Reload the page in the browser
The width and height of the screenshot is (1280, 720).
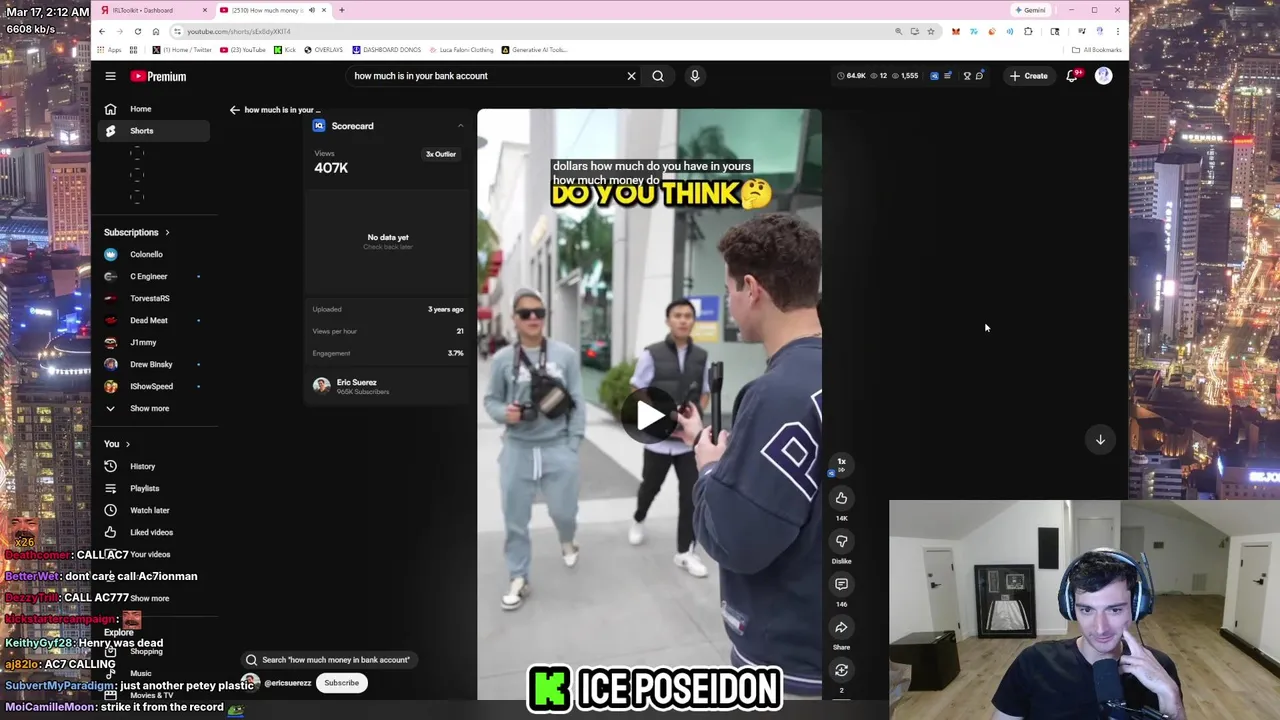tap(137, 31)
